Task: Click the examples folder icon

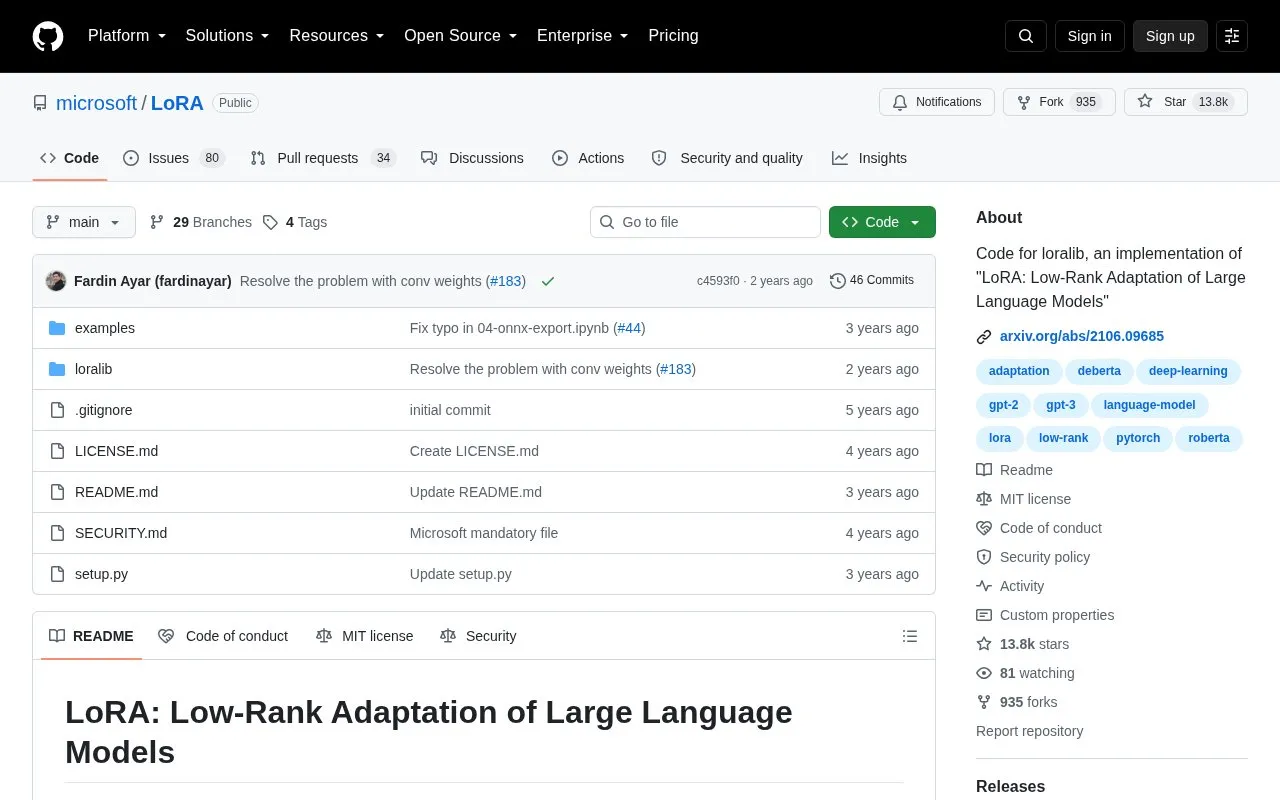Action: pyautogui.click(x=57, y=328)
